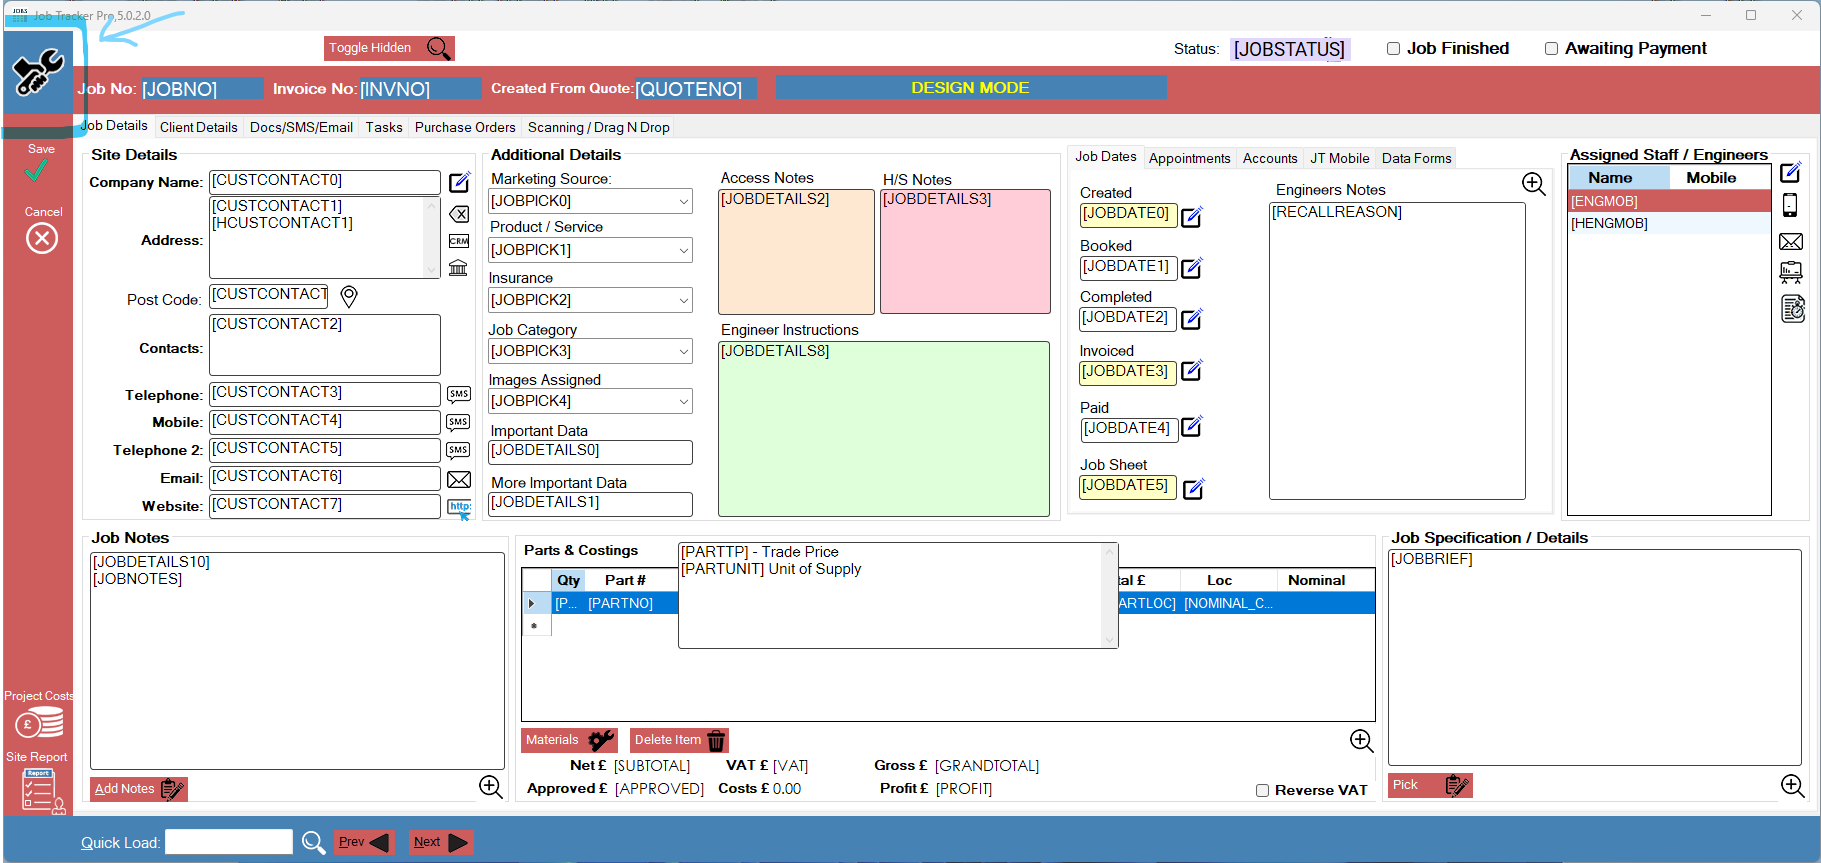Edit the Created date icon
Image resolution: width=1821 pixels, height=863 pixels.
point(1192,216)
